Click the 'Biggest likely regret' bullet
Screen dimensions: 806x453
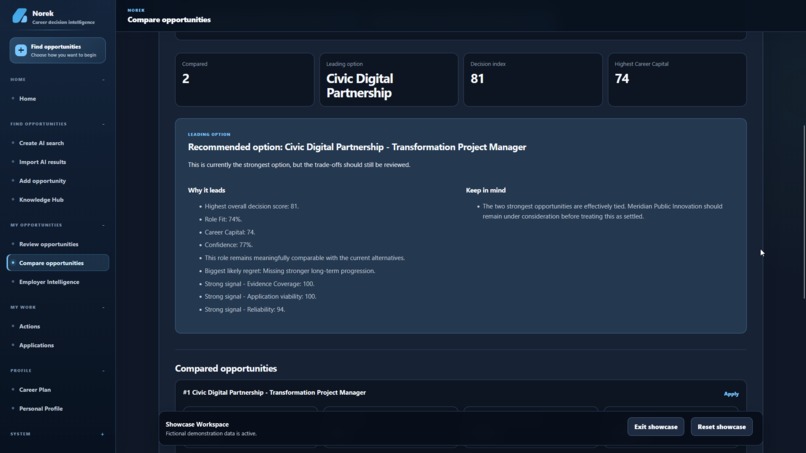pyautogui.click(x=290, y=271)
